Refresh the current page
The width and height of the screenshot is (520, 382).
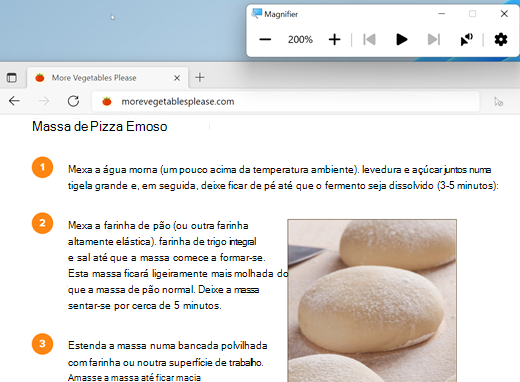point(73,101)
